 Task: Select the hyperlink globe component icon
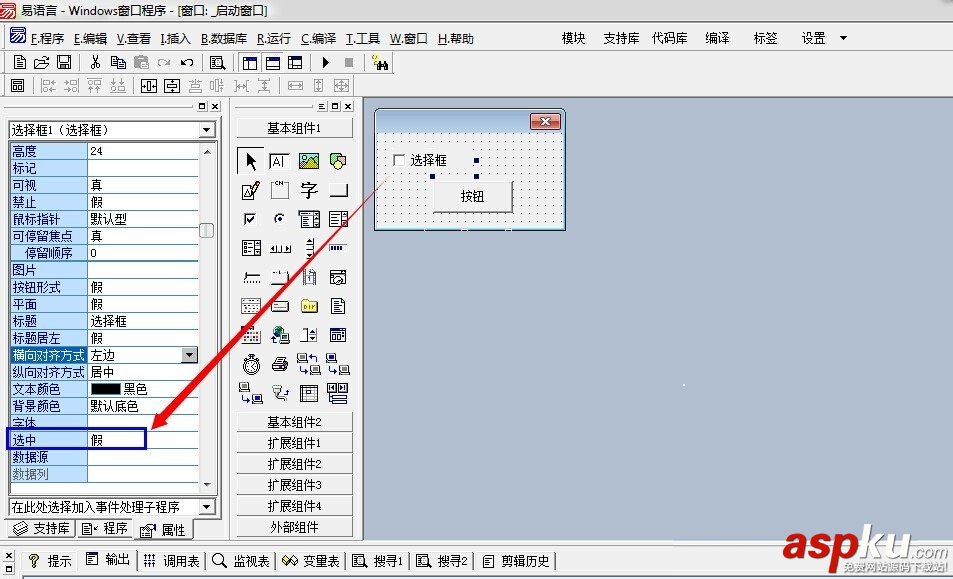tap(280, 335)
